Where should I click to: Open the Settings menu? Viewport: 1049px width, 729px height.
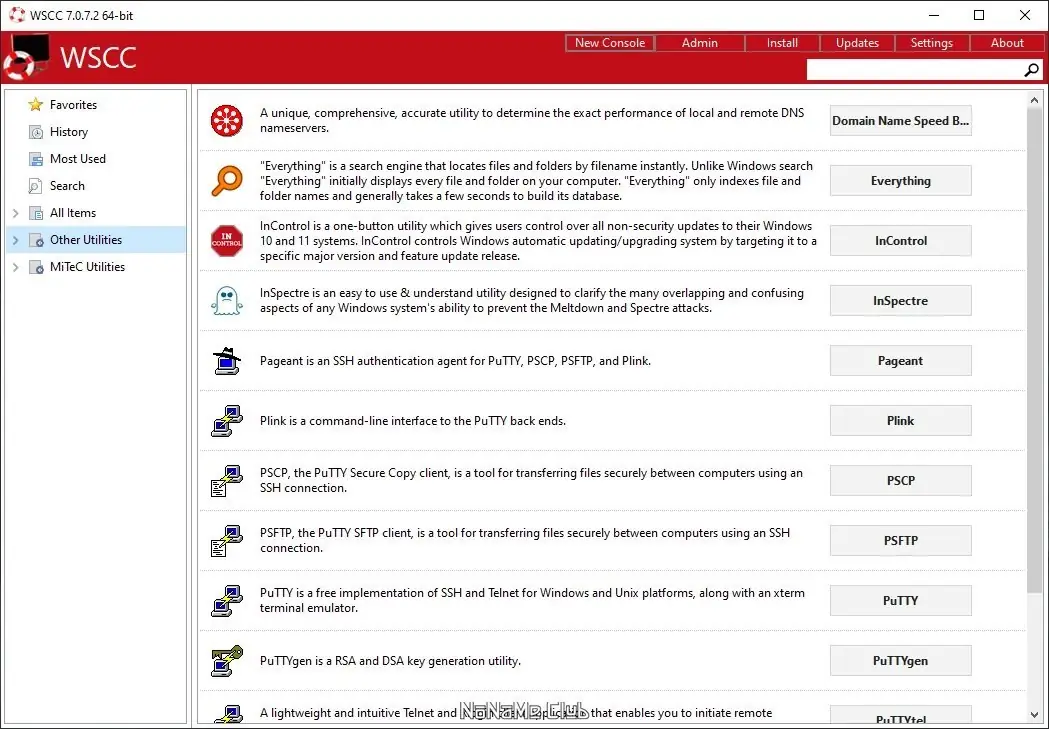[931, 43]
